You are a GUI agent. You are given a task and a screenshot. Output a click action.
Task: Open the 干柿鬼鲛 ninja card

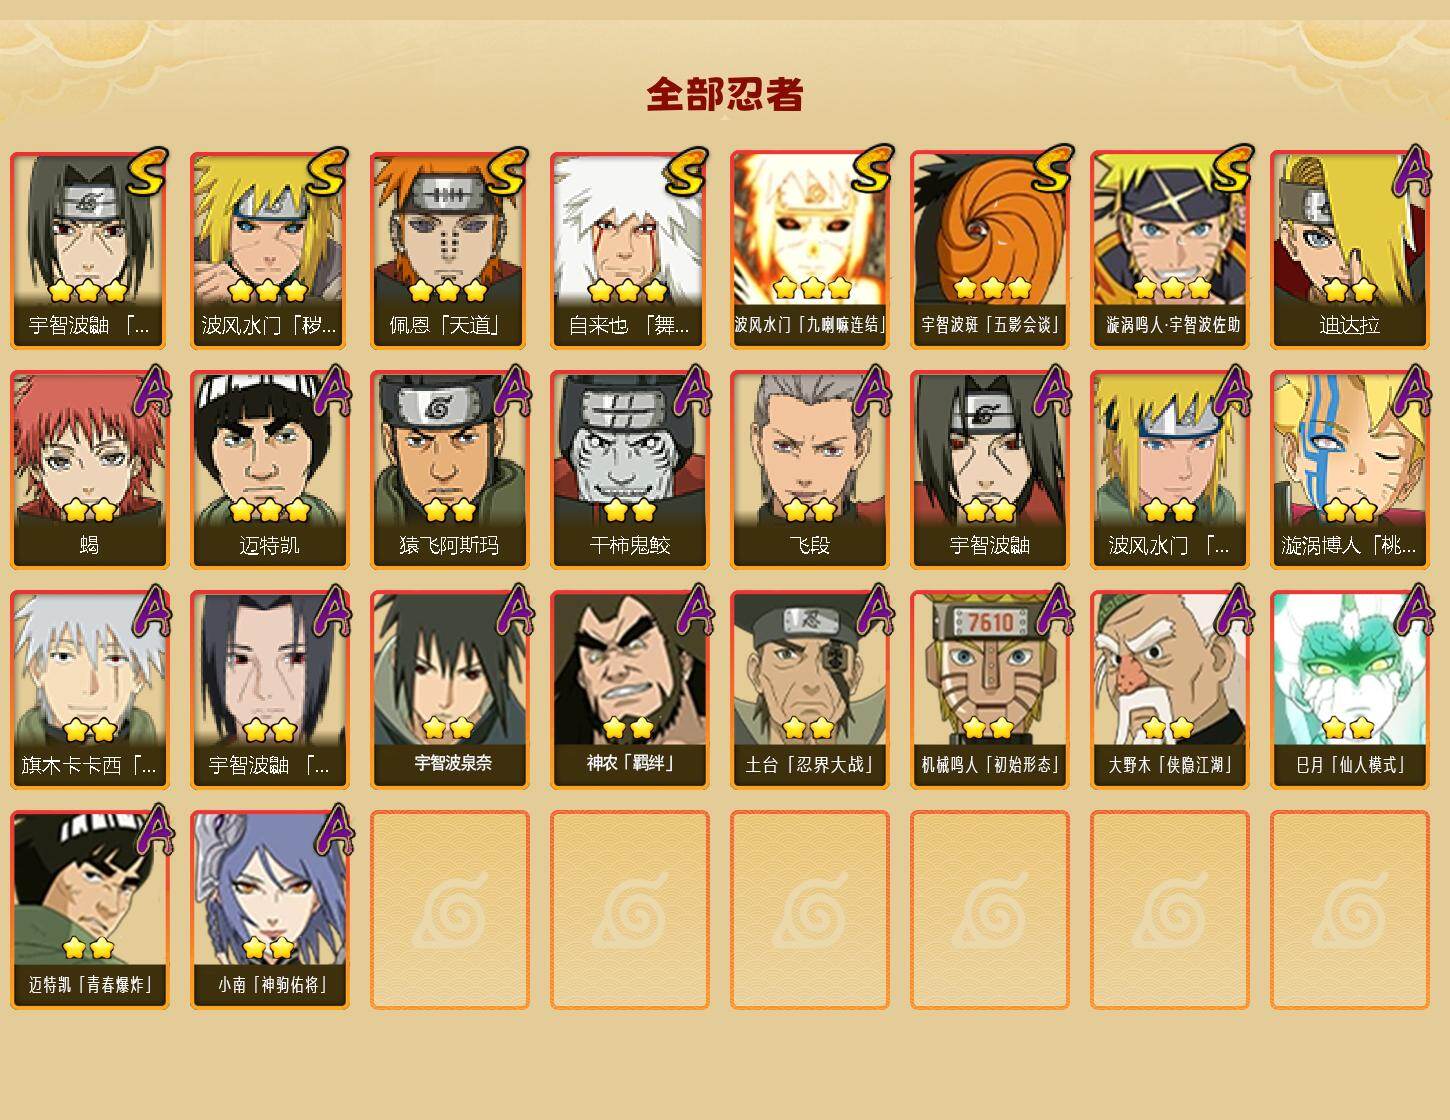coord(629,470)
